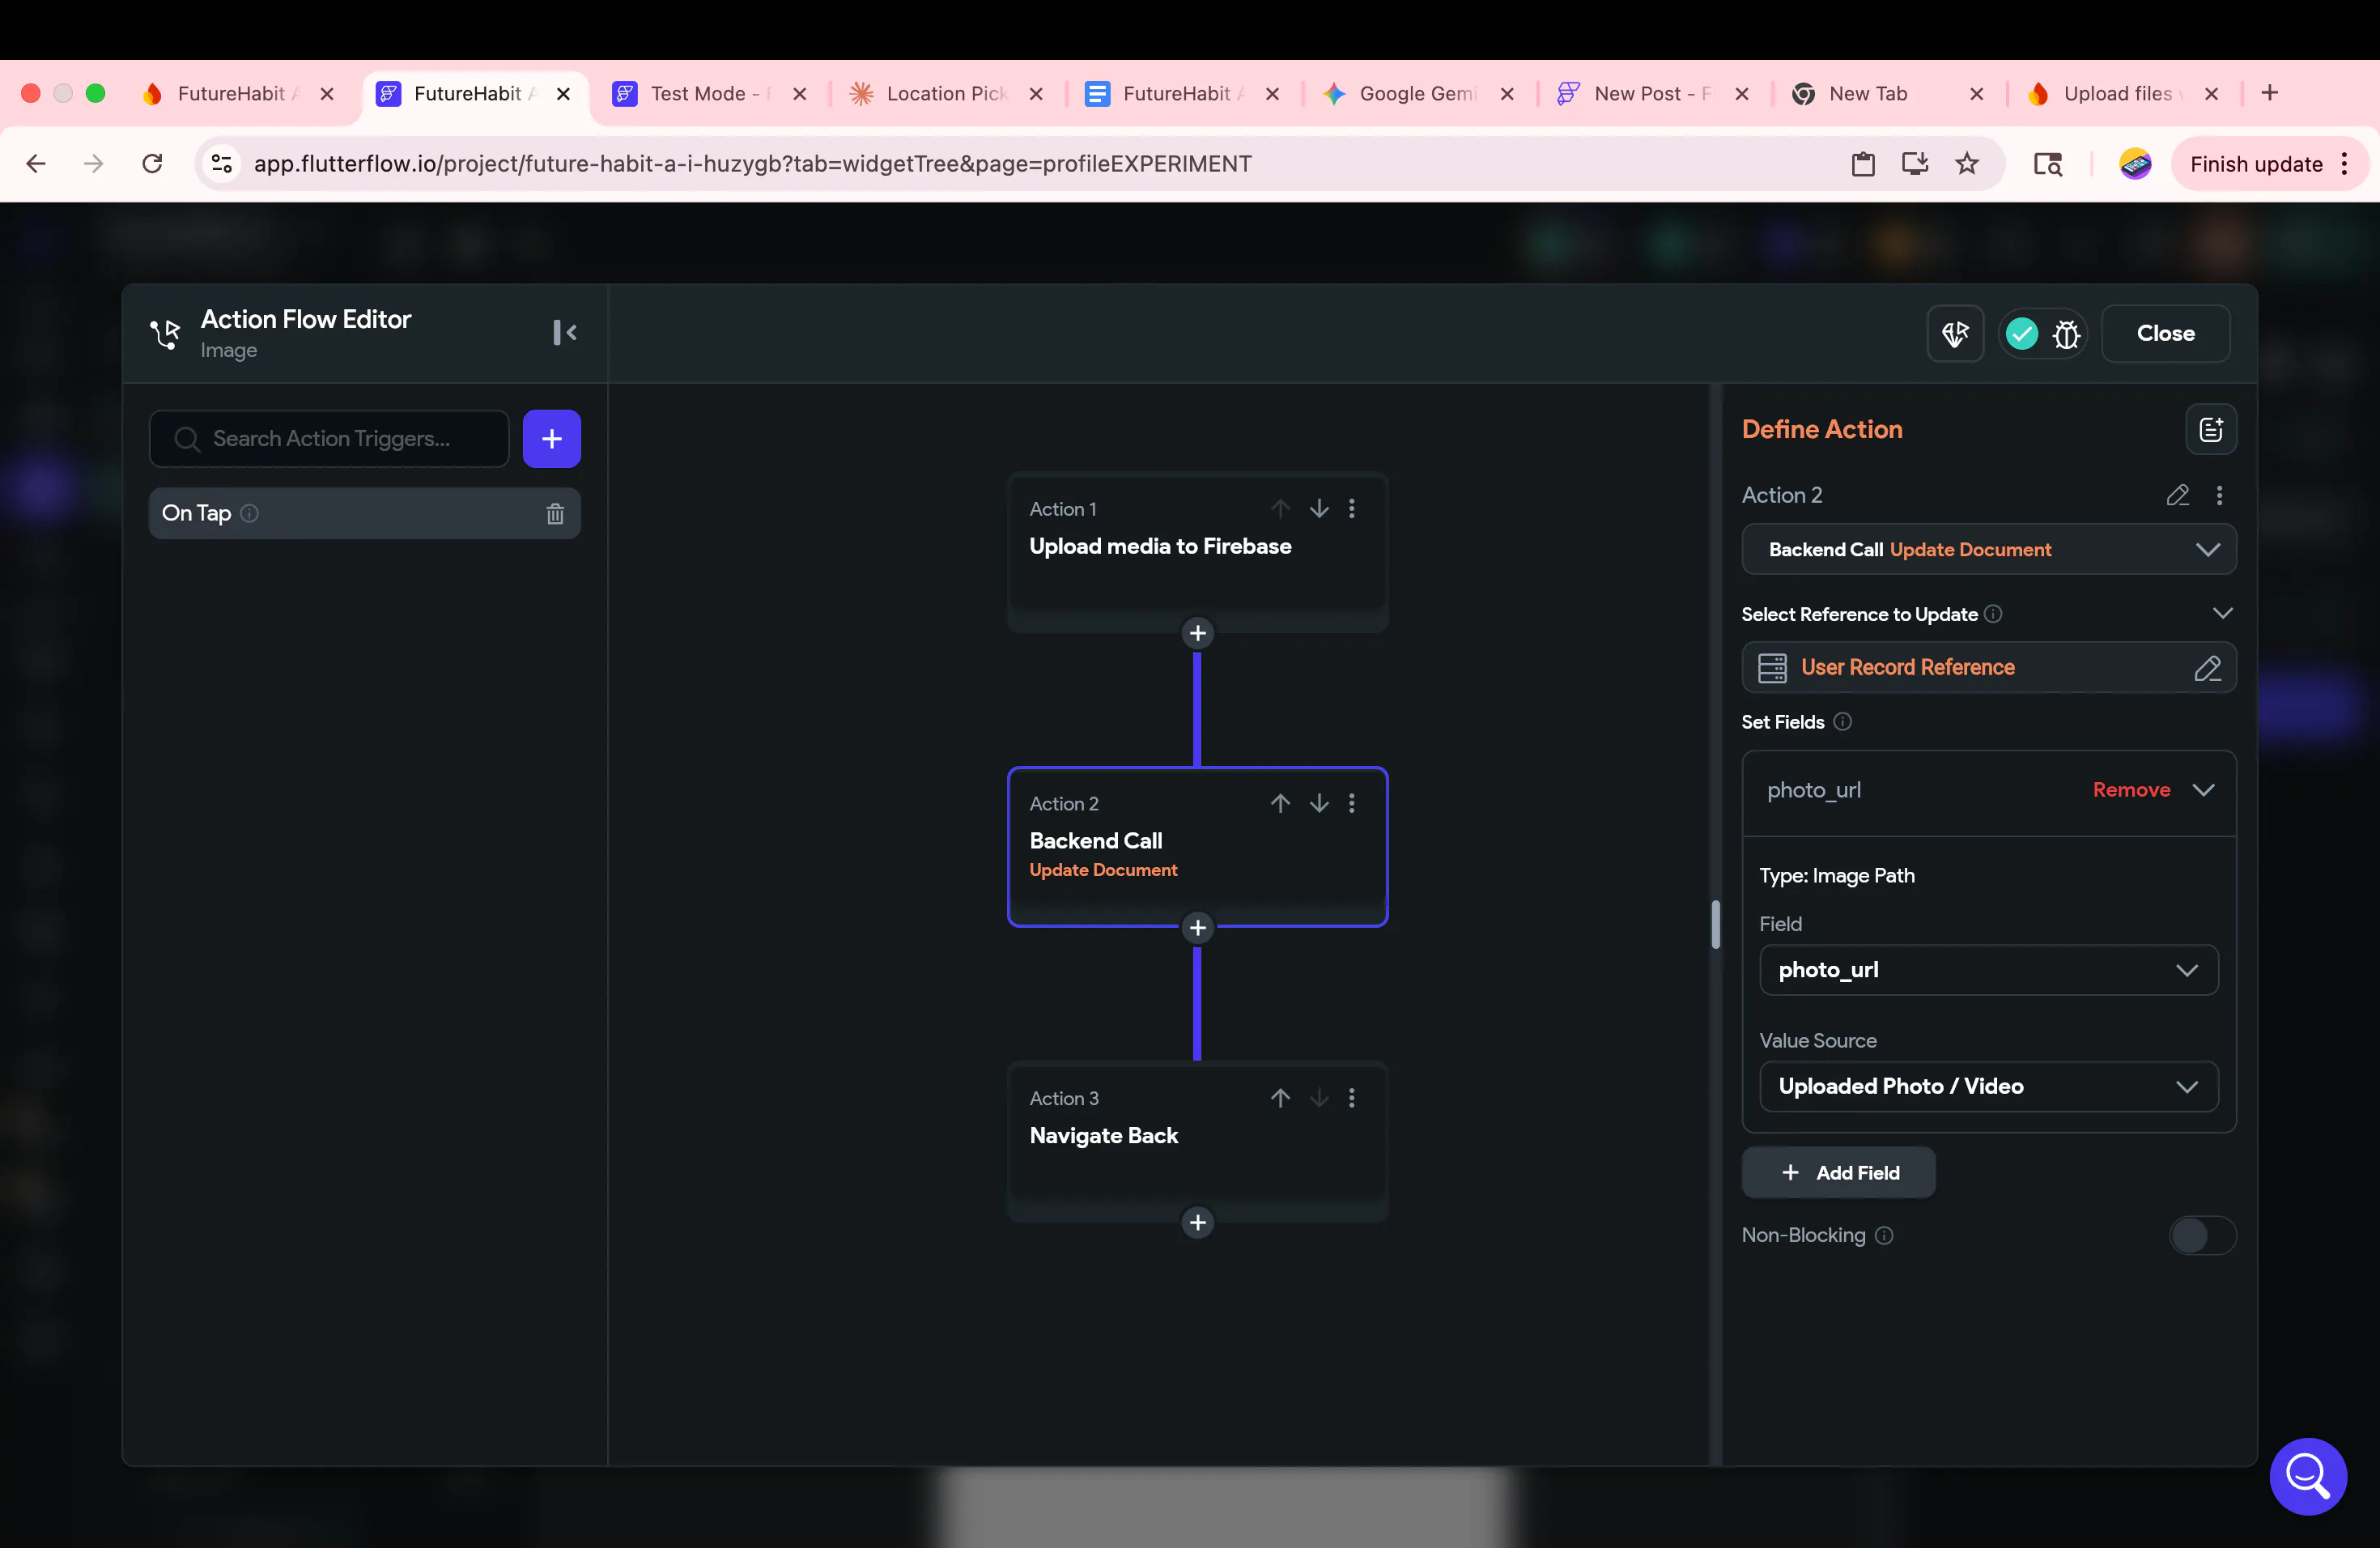Viewport: 2380px width, 1548px height.
Task: Open Action 2 card three-dot menu
Action: pos(1352,803)
